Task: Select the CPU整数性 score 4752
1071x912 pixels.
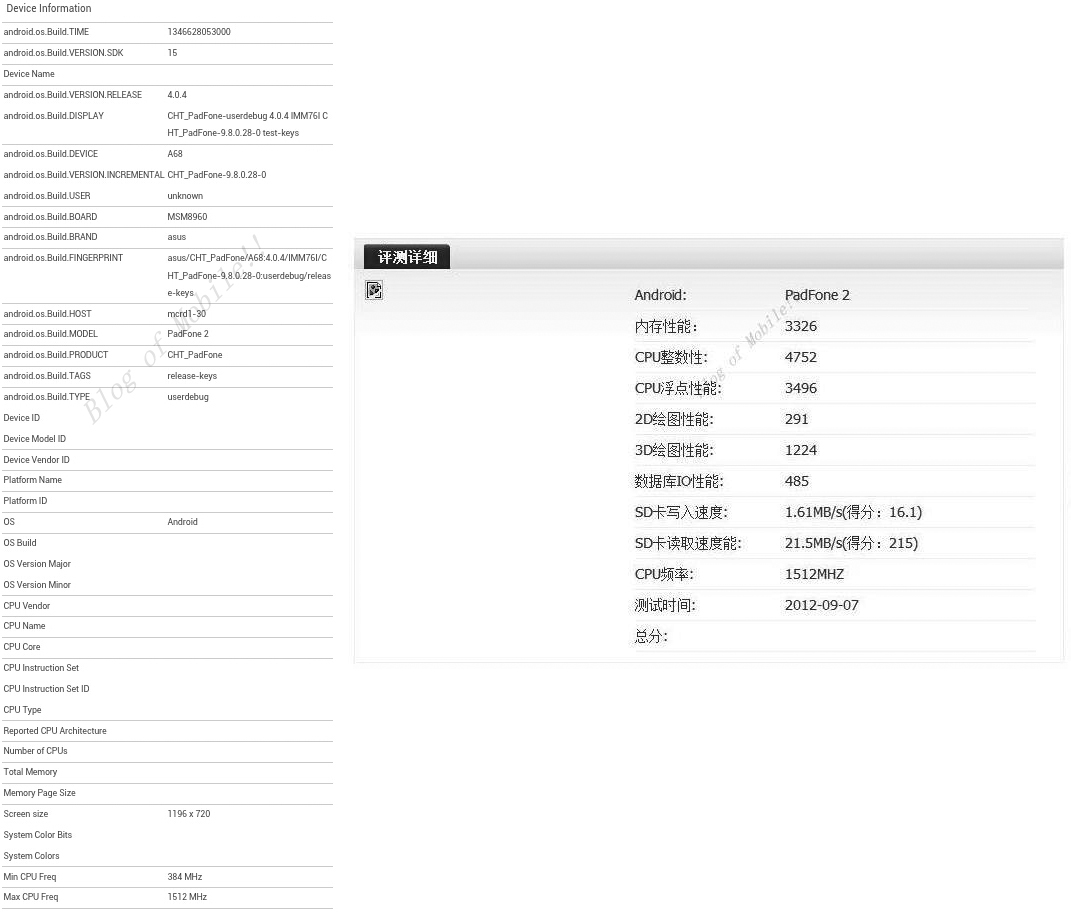Action: coord(801,357)
